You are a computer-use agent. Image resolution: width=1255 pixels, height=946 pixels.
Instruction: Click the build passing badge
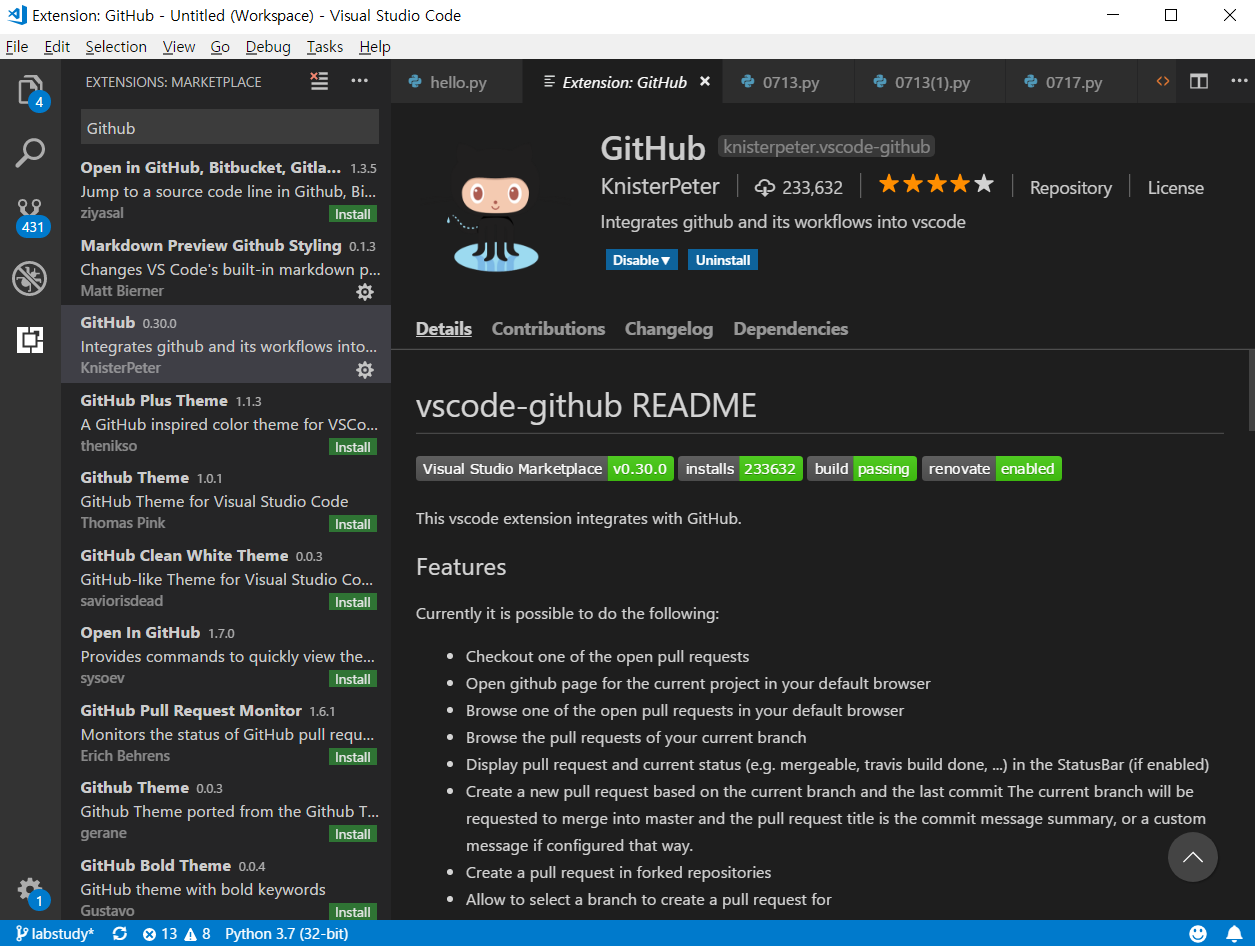[862, 469]
